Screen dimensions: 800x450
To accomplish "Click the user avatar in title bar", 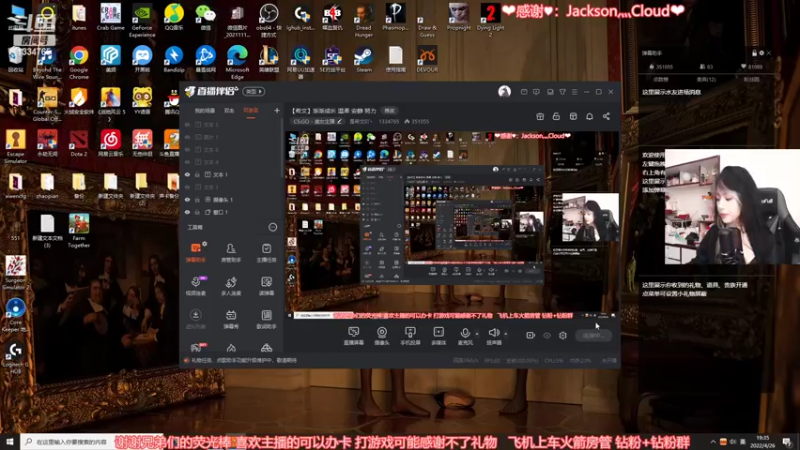I will [x=504, y=91].
